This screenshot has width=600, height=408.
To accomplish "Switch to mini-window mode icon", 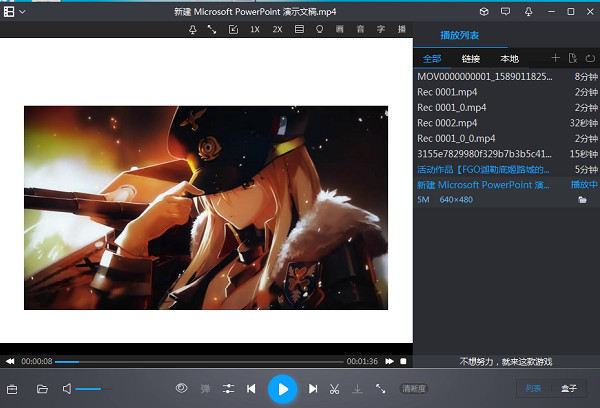I will pos(233,29).
